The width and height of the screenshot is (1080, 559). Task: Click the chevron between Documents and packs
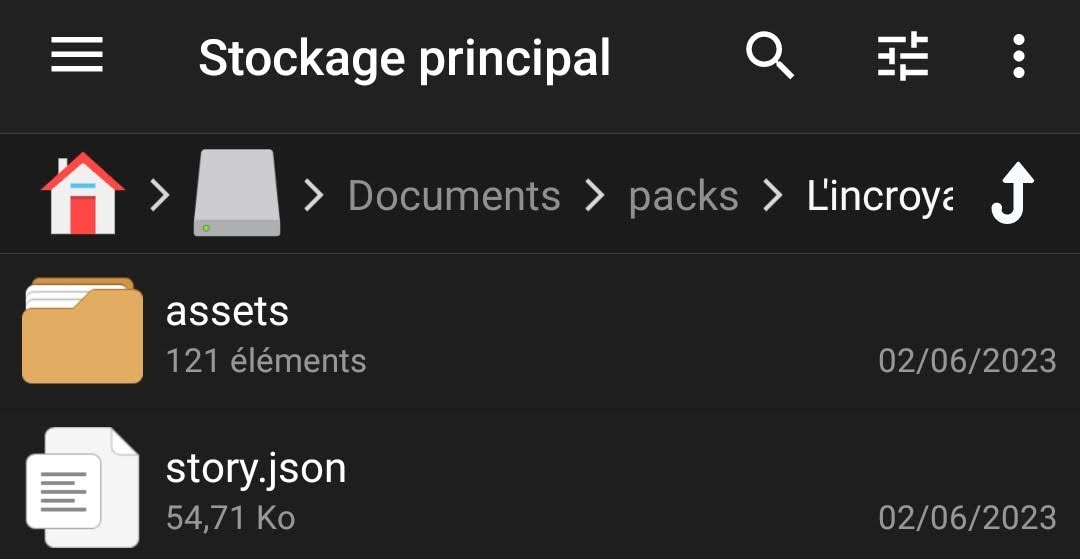pyautogui.click(x=595, y=196)
